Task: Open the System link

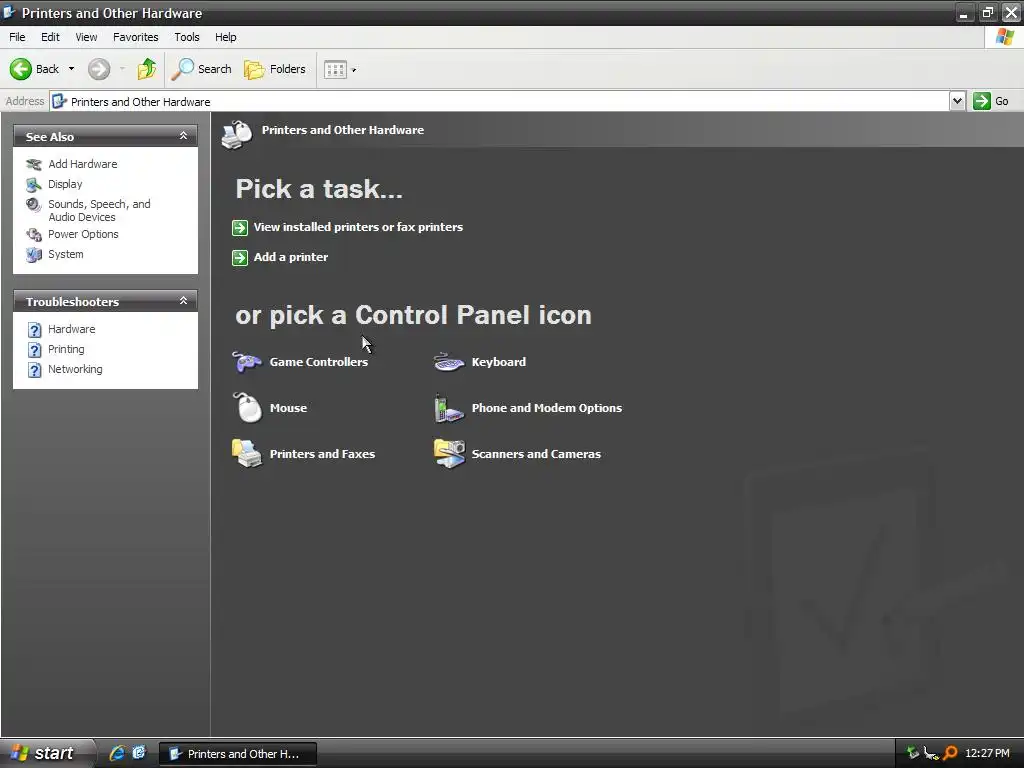Action: click(x=65, y=254)
